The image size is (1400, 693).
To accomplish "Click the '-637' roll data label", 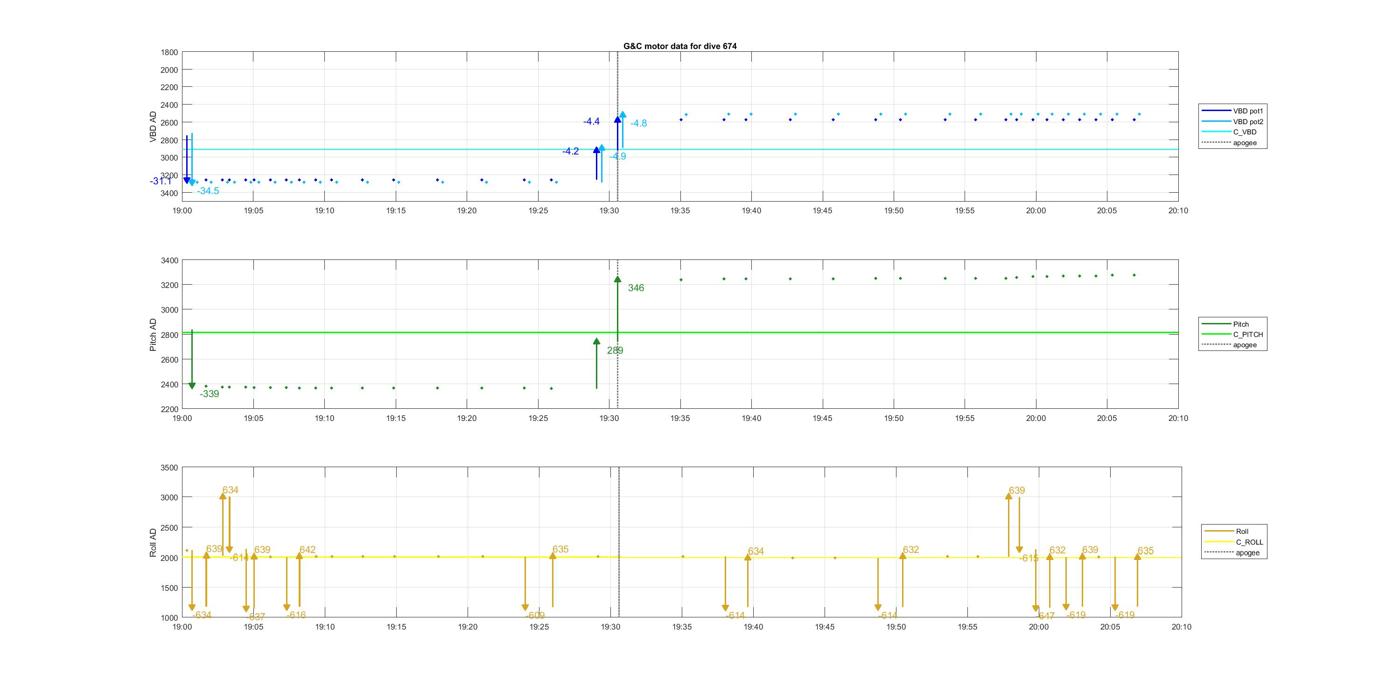I will click(256, 617).
